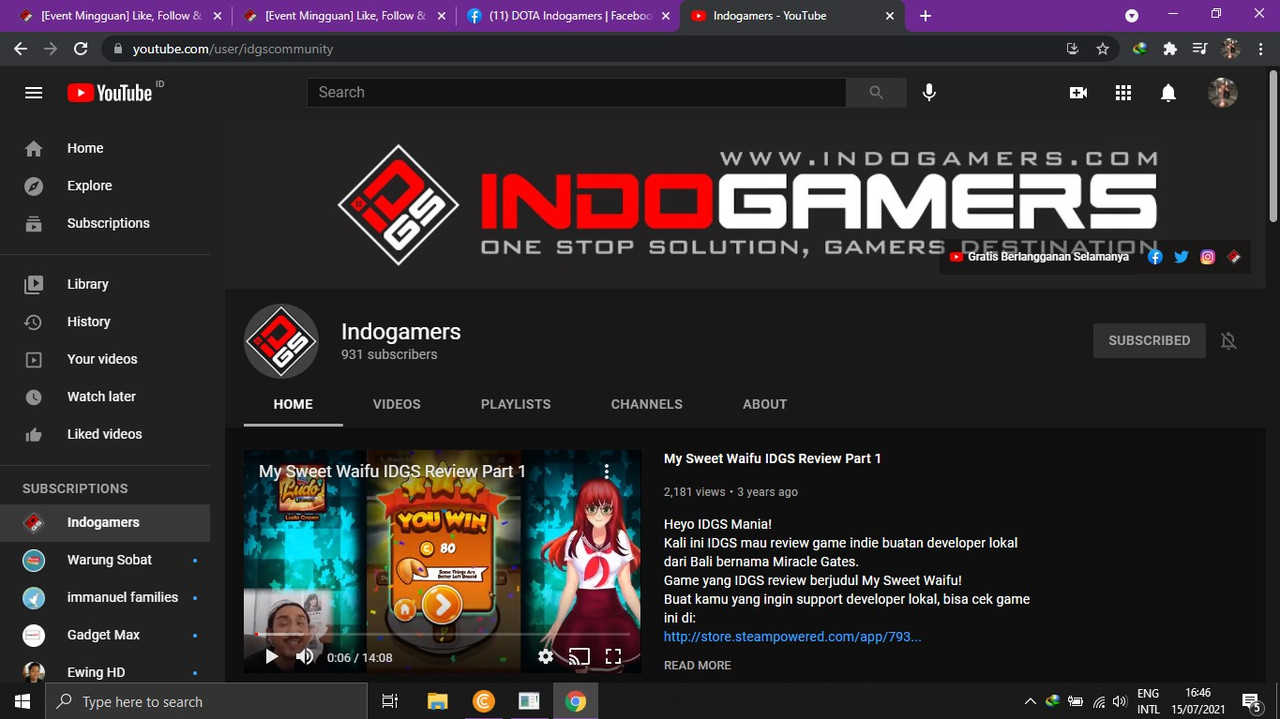Click the SUBSCRIBED button
Viewport: 1280px width, 719px height.
1149,340
